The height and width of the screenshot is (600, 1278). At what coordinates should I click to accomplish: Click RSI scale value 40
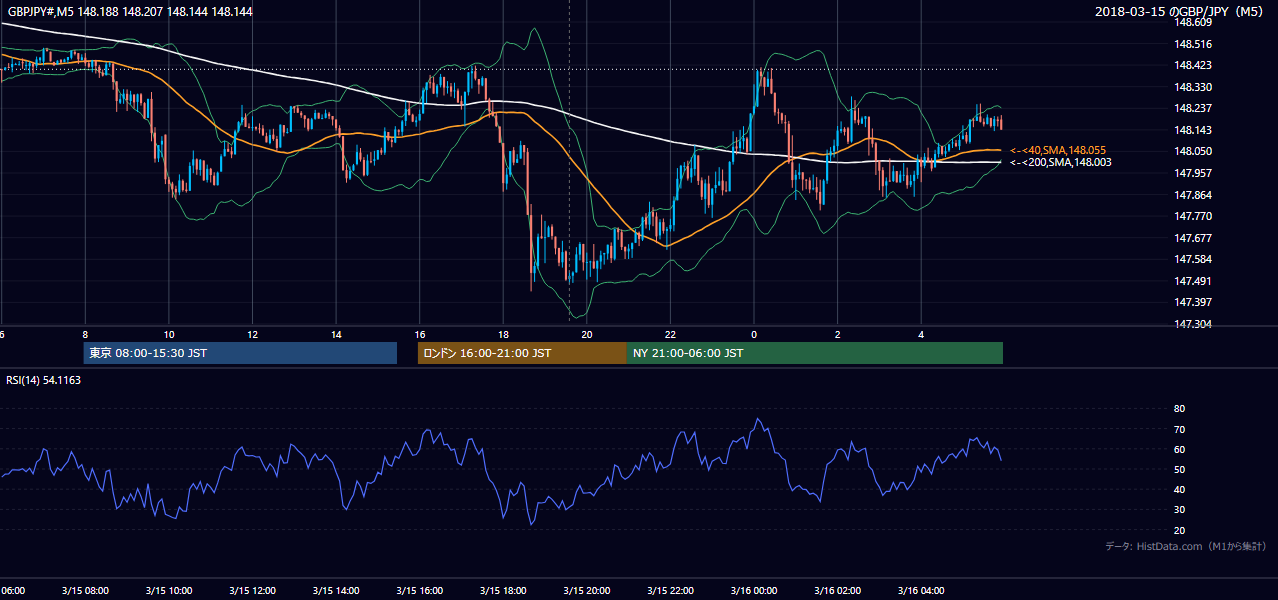[x=1179, y=490]
